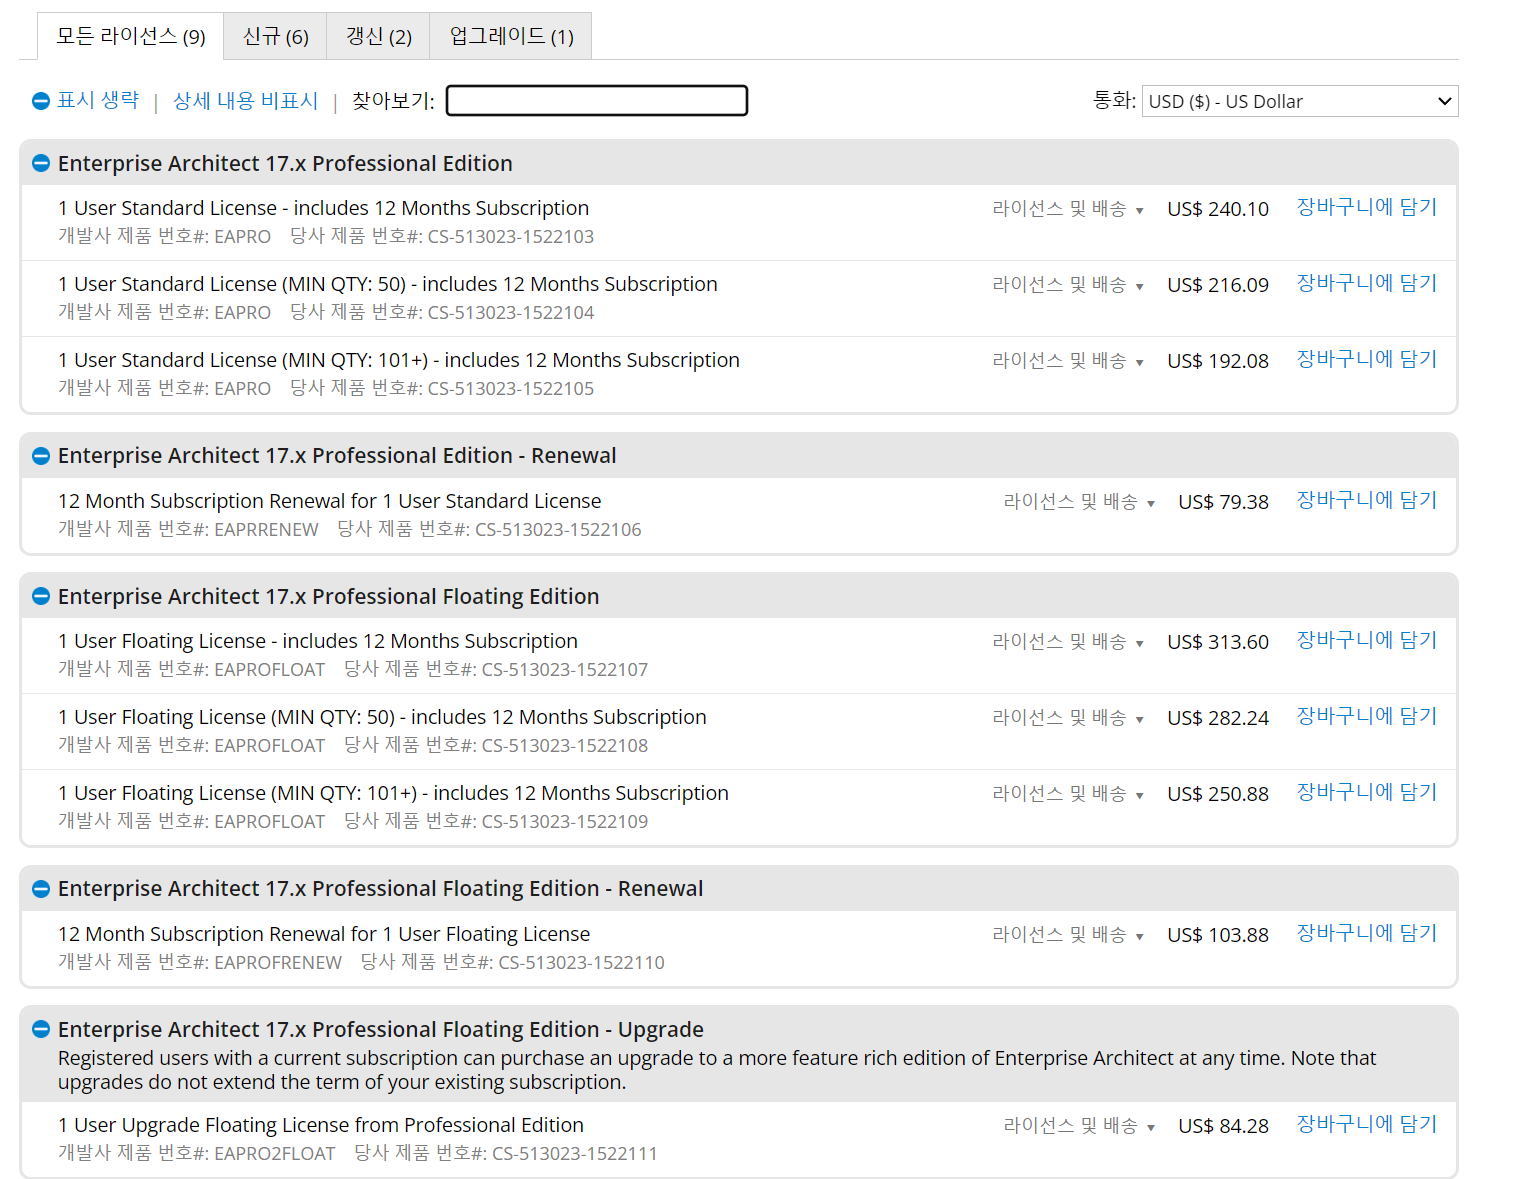Viewport: 1524px width, 1179px height.
Task: Click product number CS-513023-1522103
Action: (x=510, y=237)
